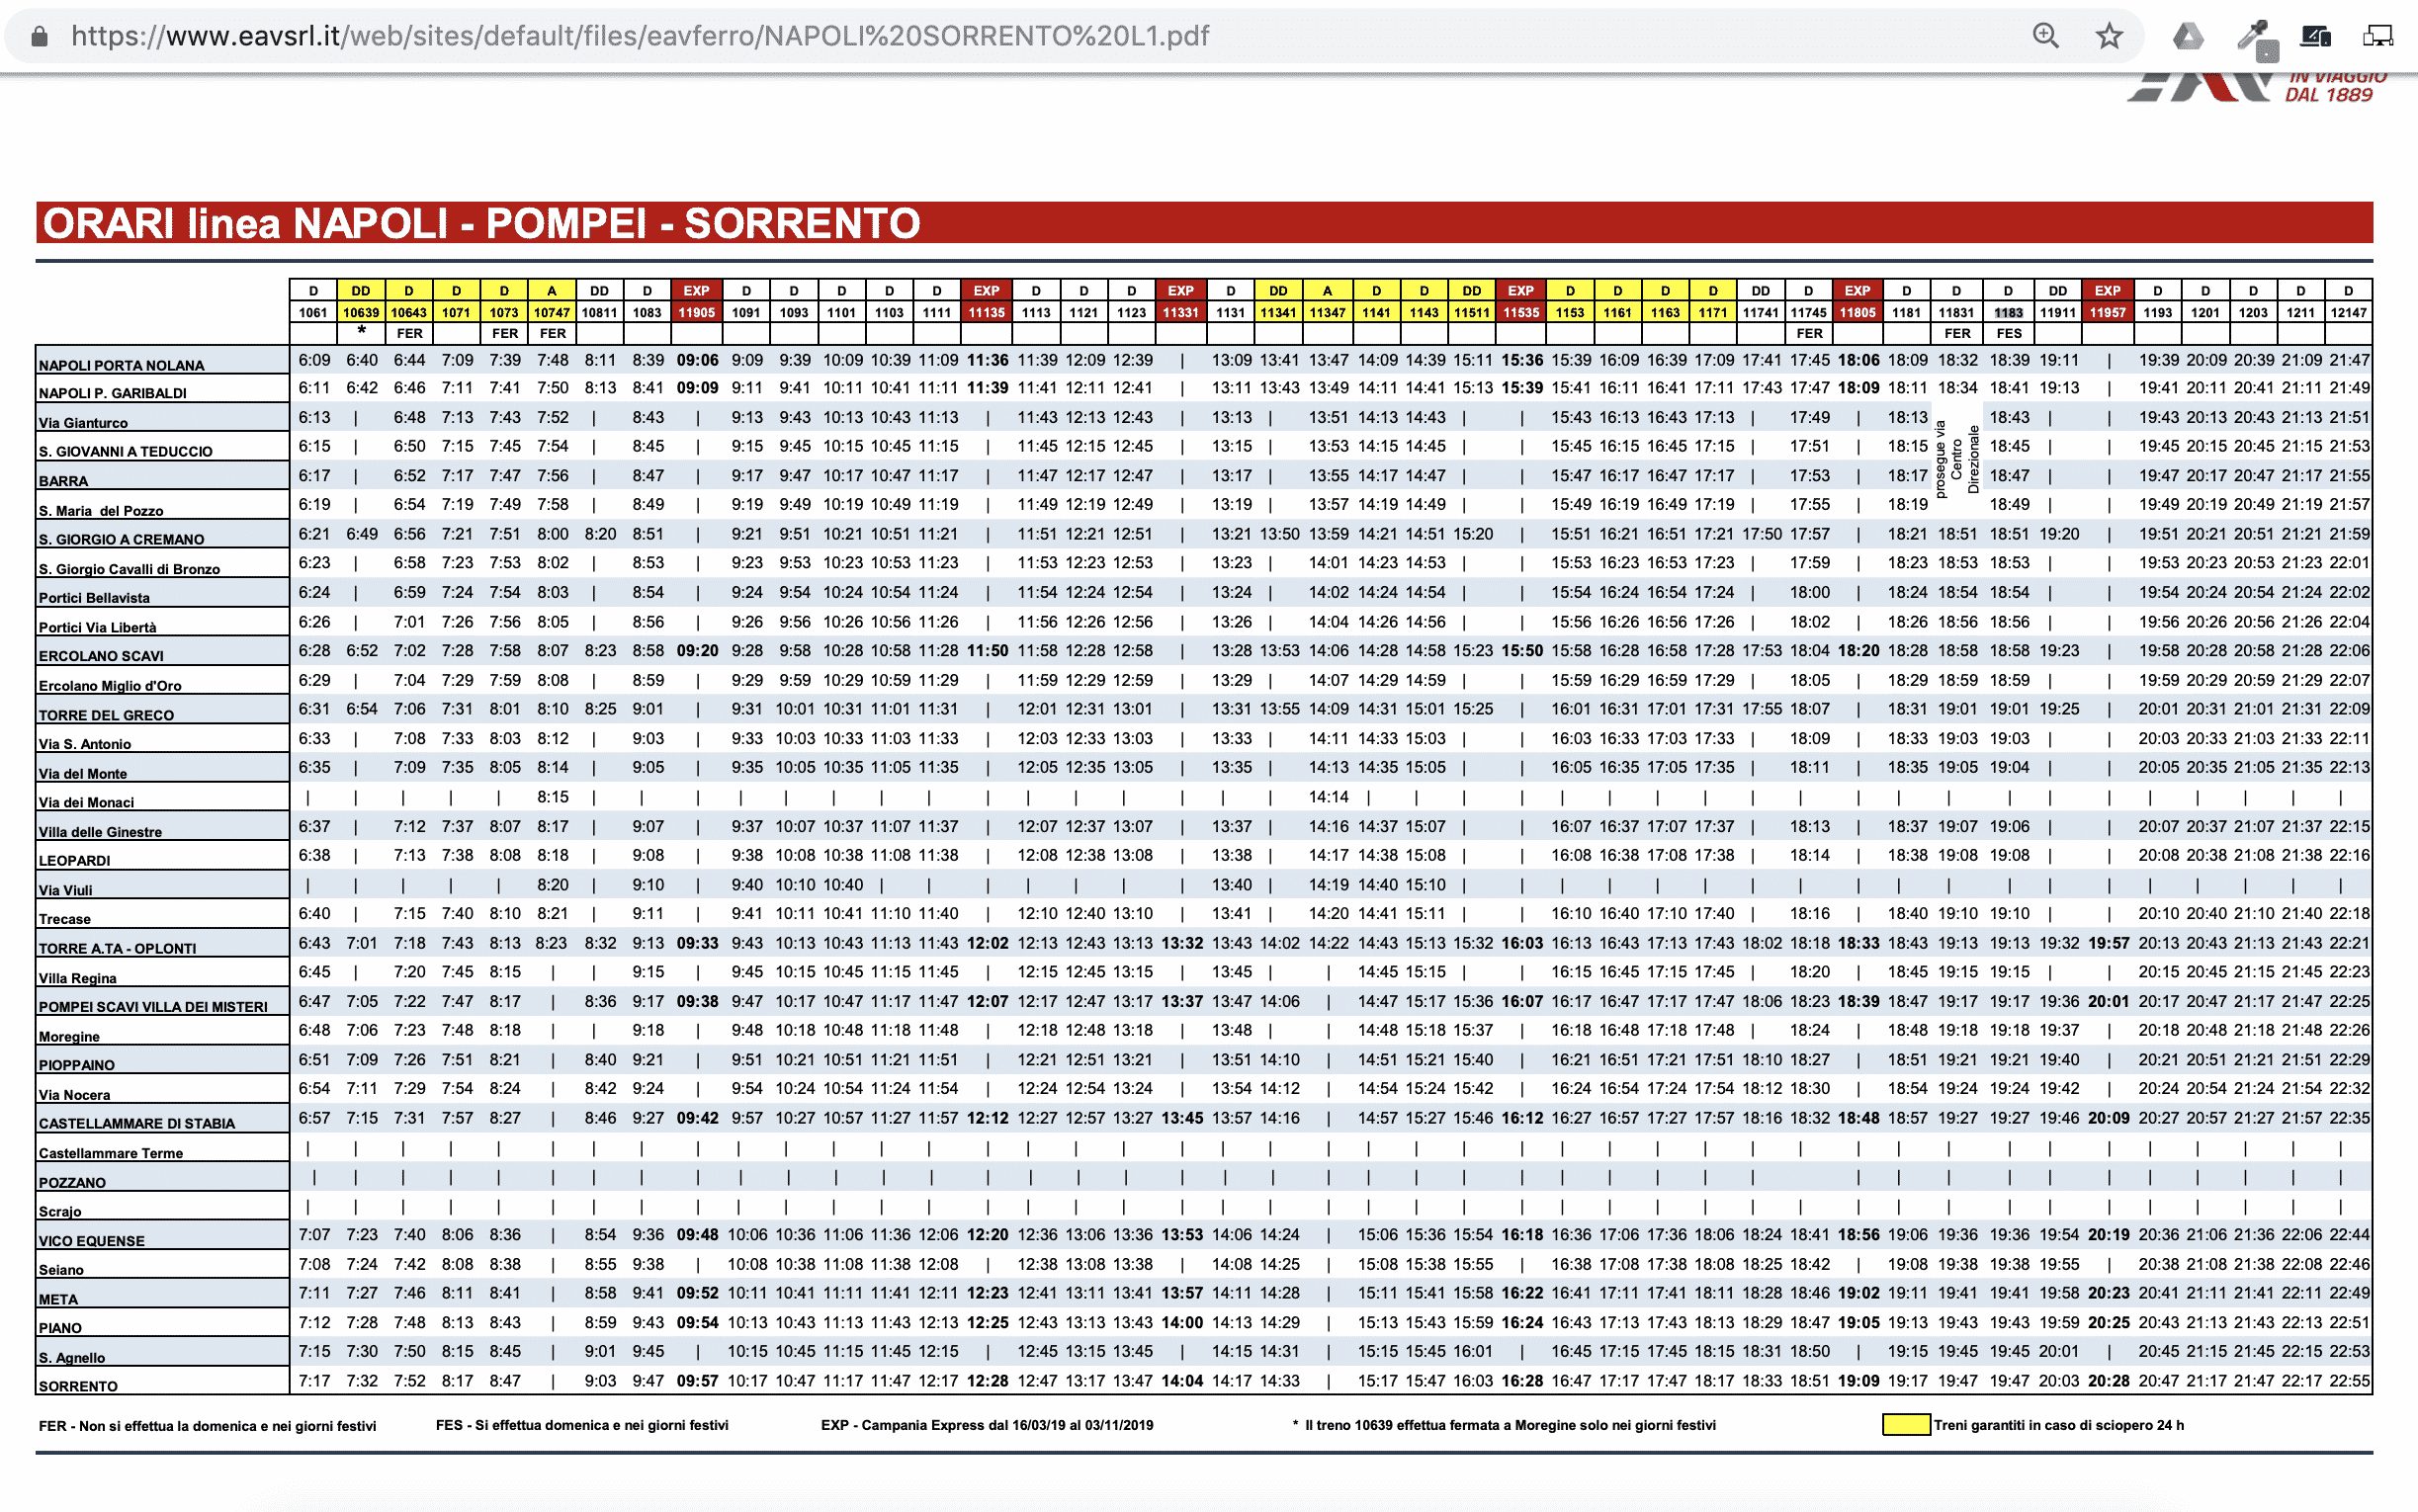
Task: Click the CASTELLAMMARE DI STABIA station label
Action: (137, 1123)
